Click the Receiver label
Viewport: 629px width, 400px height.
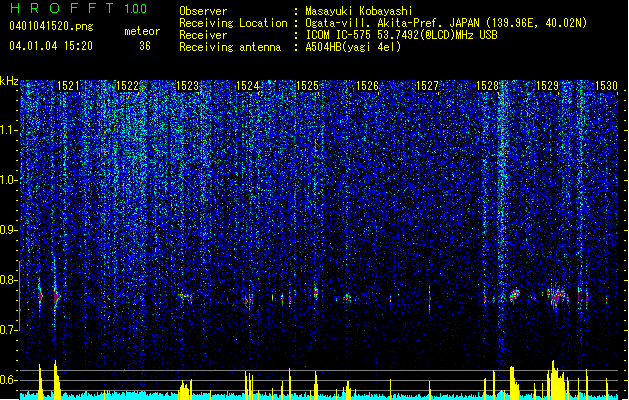pos(203,35)
